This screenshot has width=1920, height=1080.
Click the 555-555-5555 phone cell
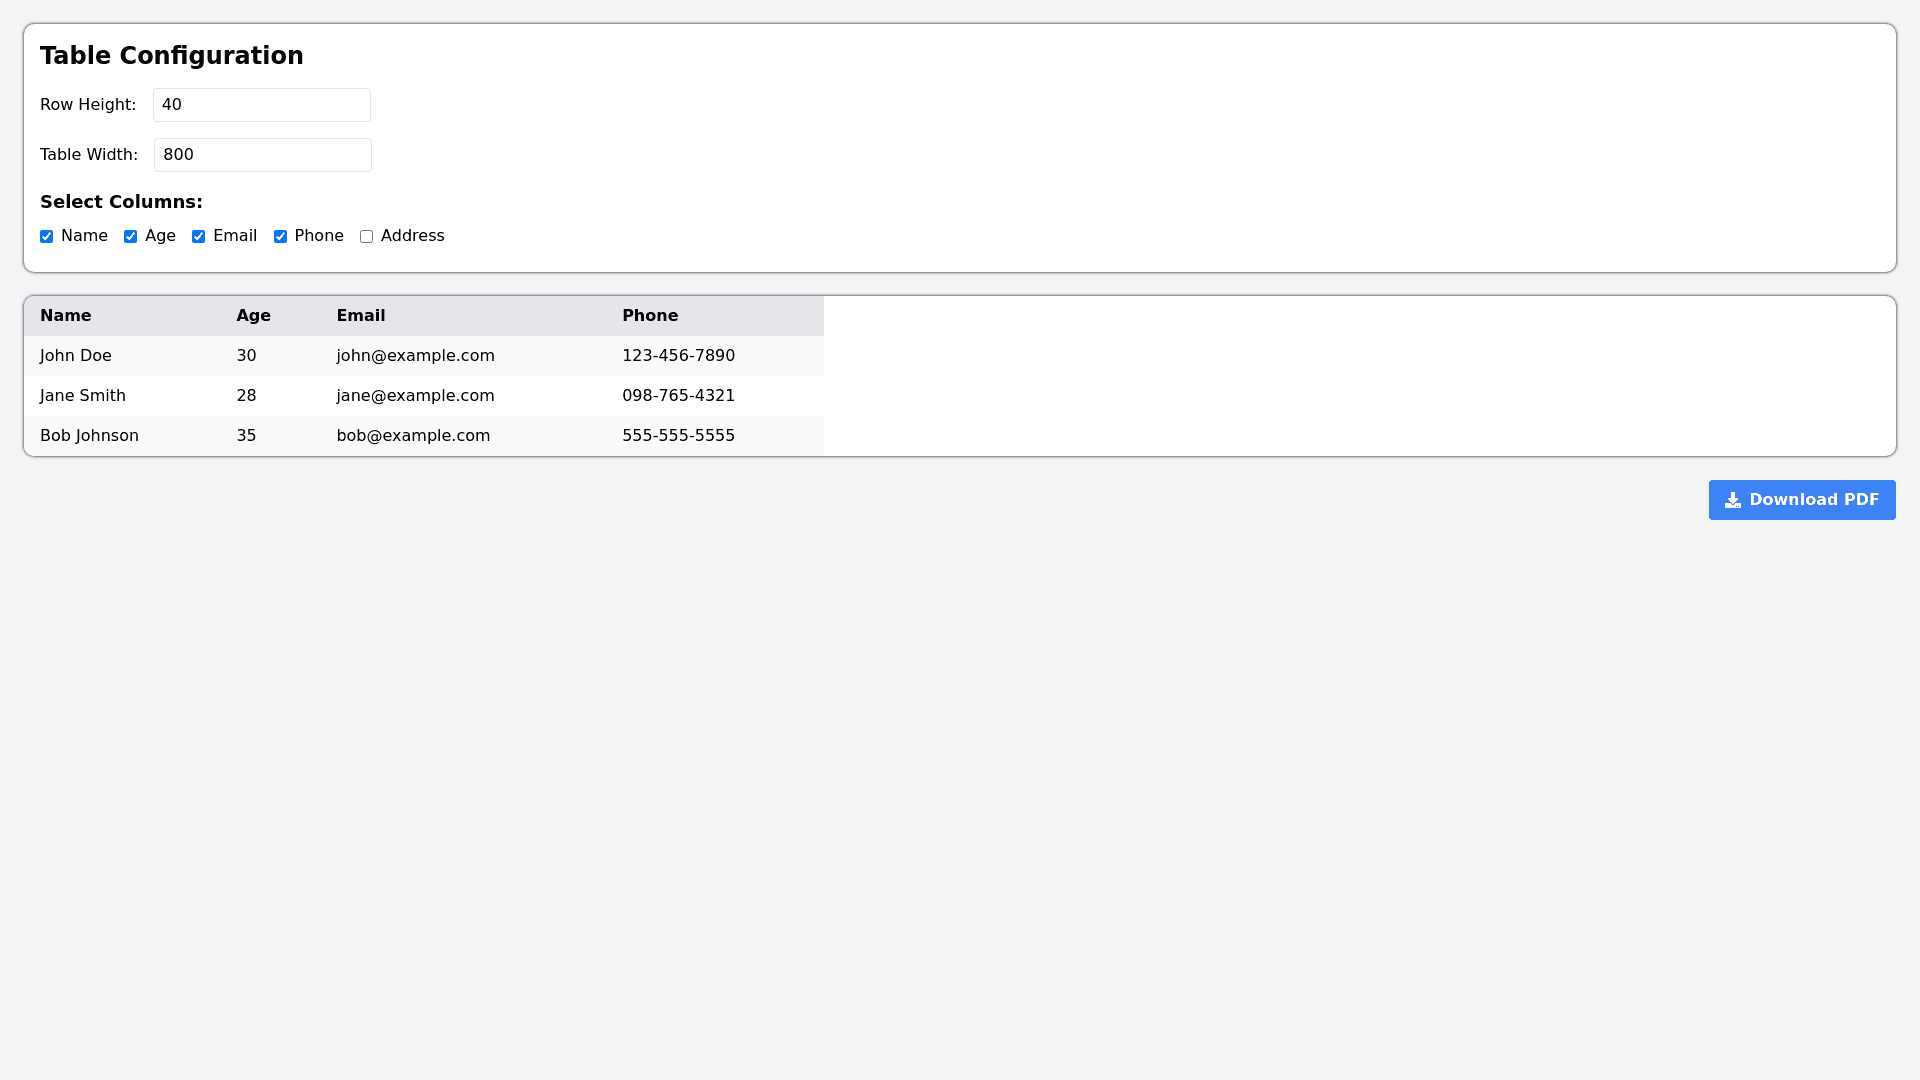[x=678, y=436]
